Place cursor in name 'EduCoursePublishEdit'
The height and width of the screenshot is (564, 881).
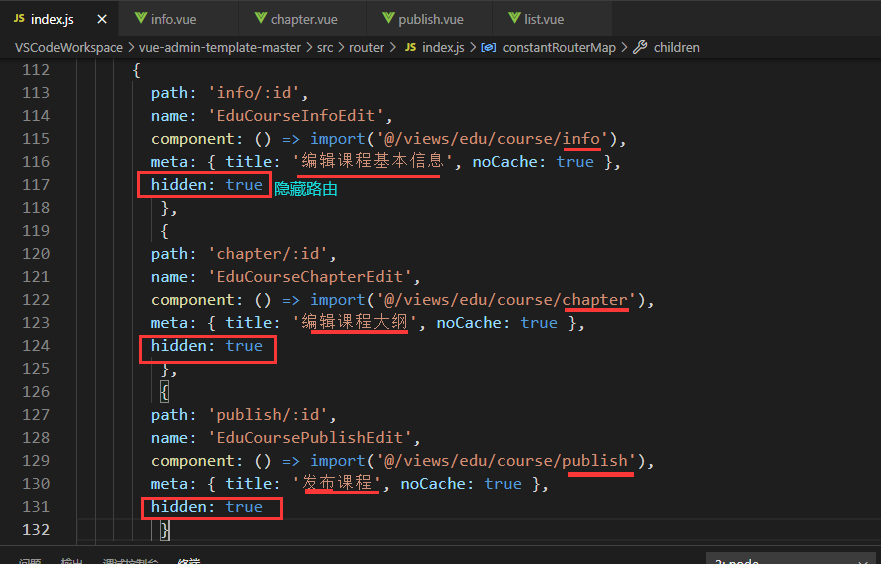pyautogui.click(x=310, y=438)
